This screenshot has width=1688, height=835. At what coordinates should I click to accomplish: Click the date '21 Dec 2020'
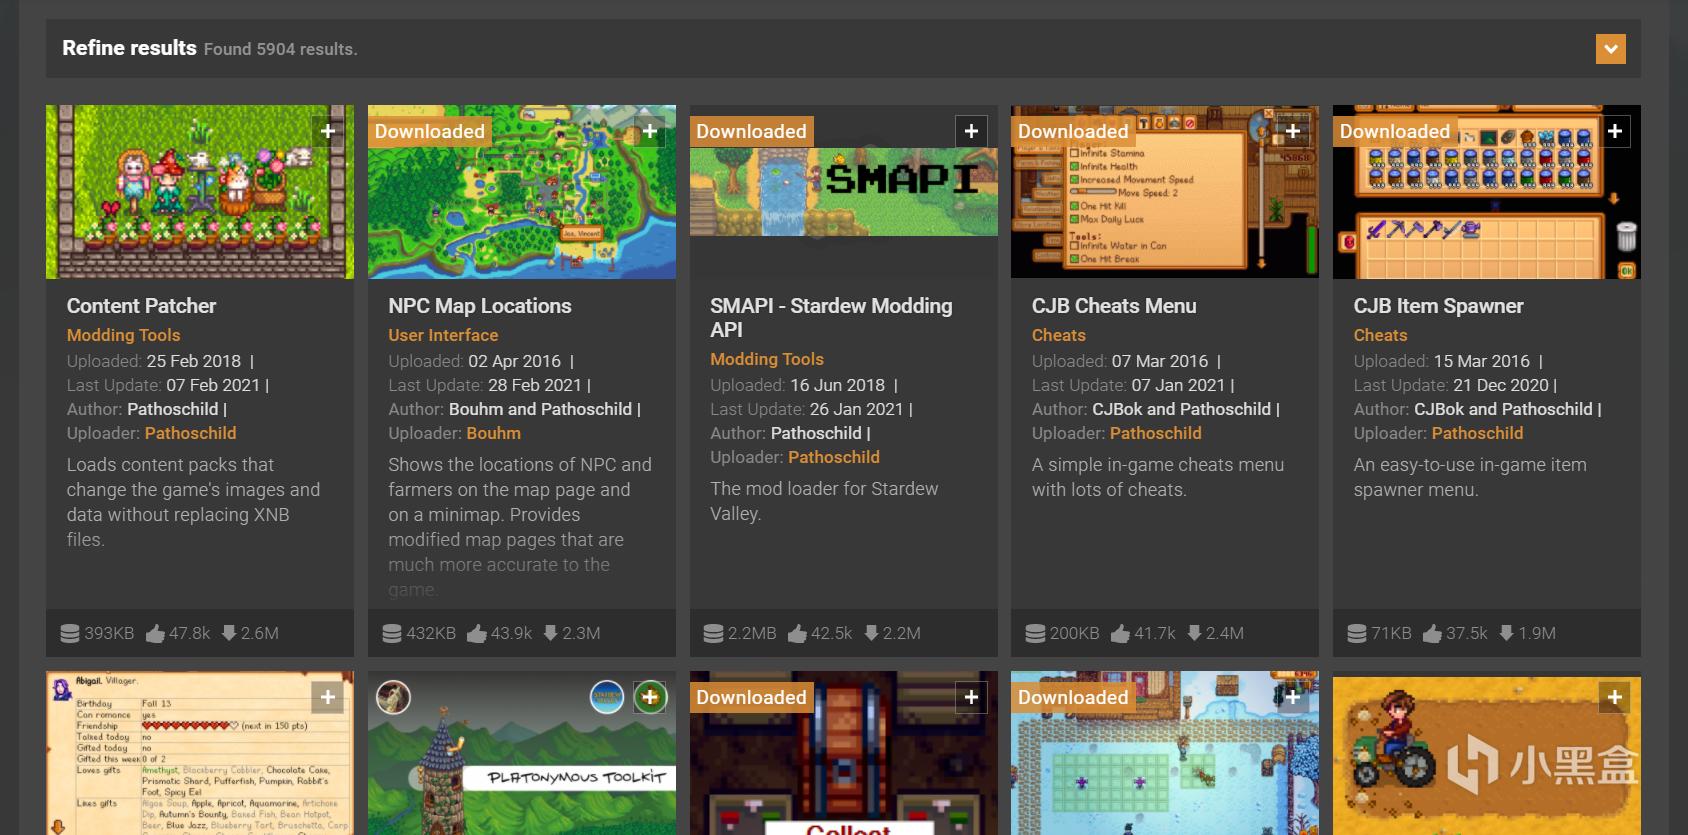pos(1501,385)
